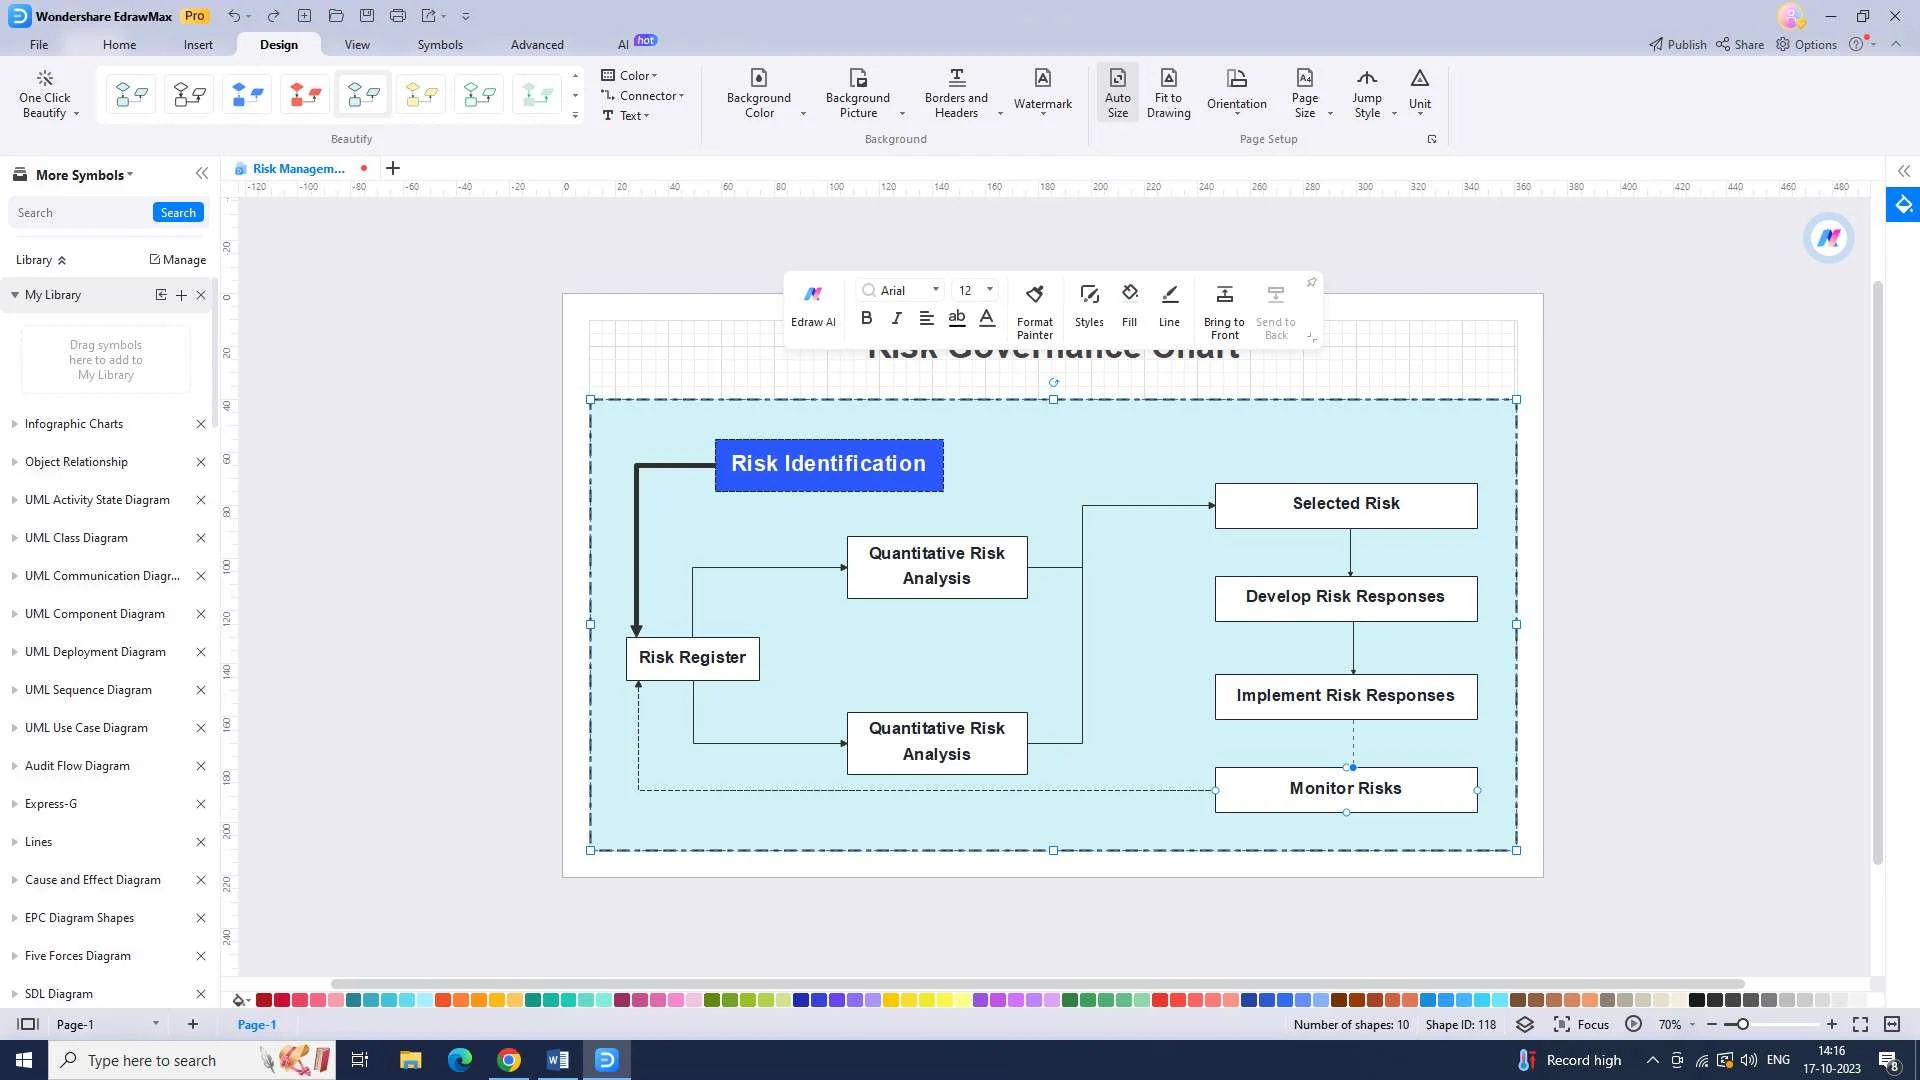Screen dimensions: 1920x1080
Task: Click the Design ribbon tab
Action: pyautogui.click(x=278, y=44)
